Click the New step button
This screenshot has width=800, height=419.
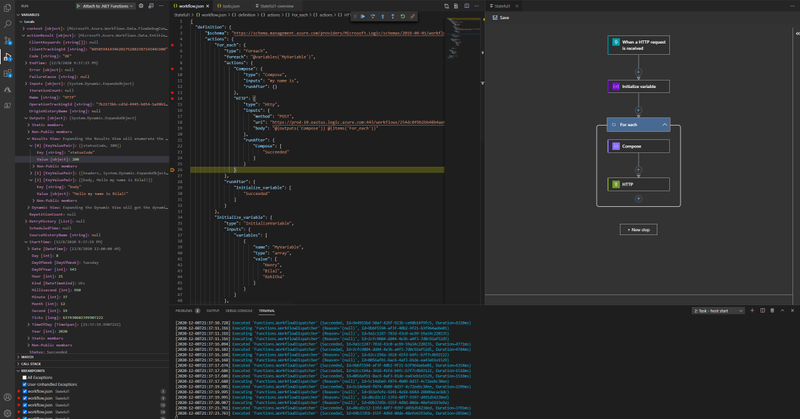[x=638, y=230]
